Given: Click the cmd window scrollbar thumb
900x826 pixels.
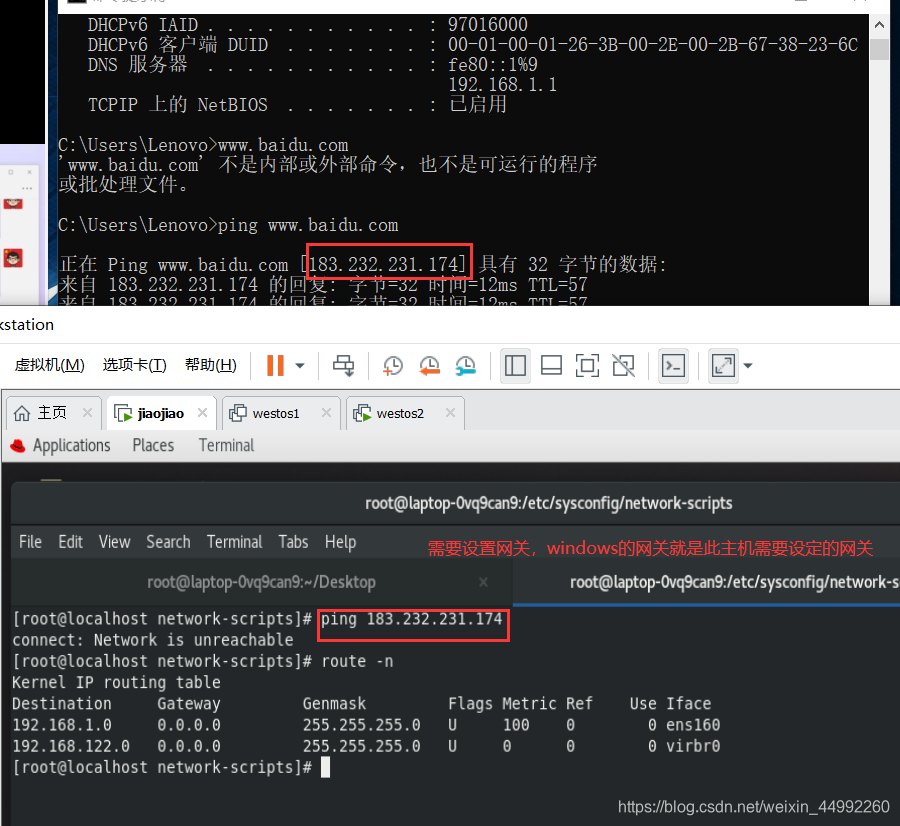Looking at the screenshot, I should (879, 49).
